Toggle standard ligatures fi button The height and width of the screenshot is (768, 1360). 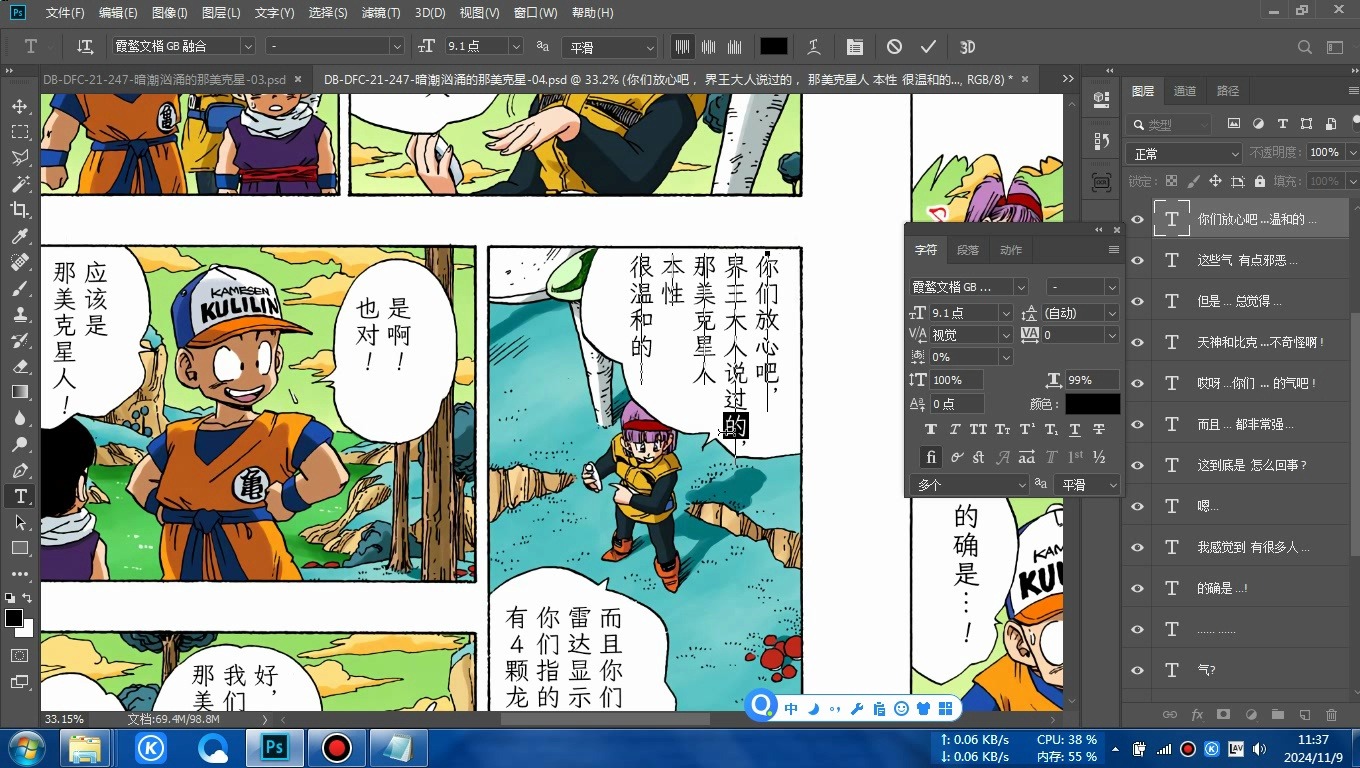(x=930, y=457)
